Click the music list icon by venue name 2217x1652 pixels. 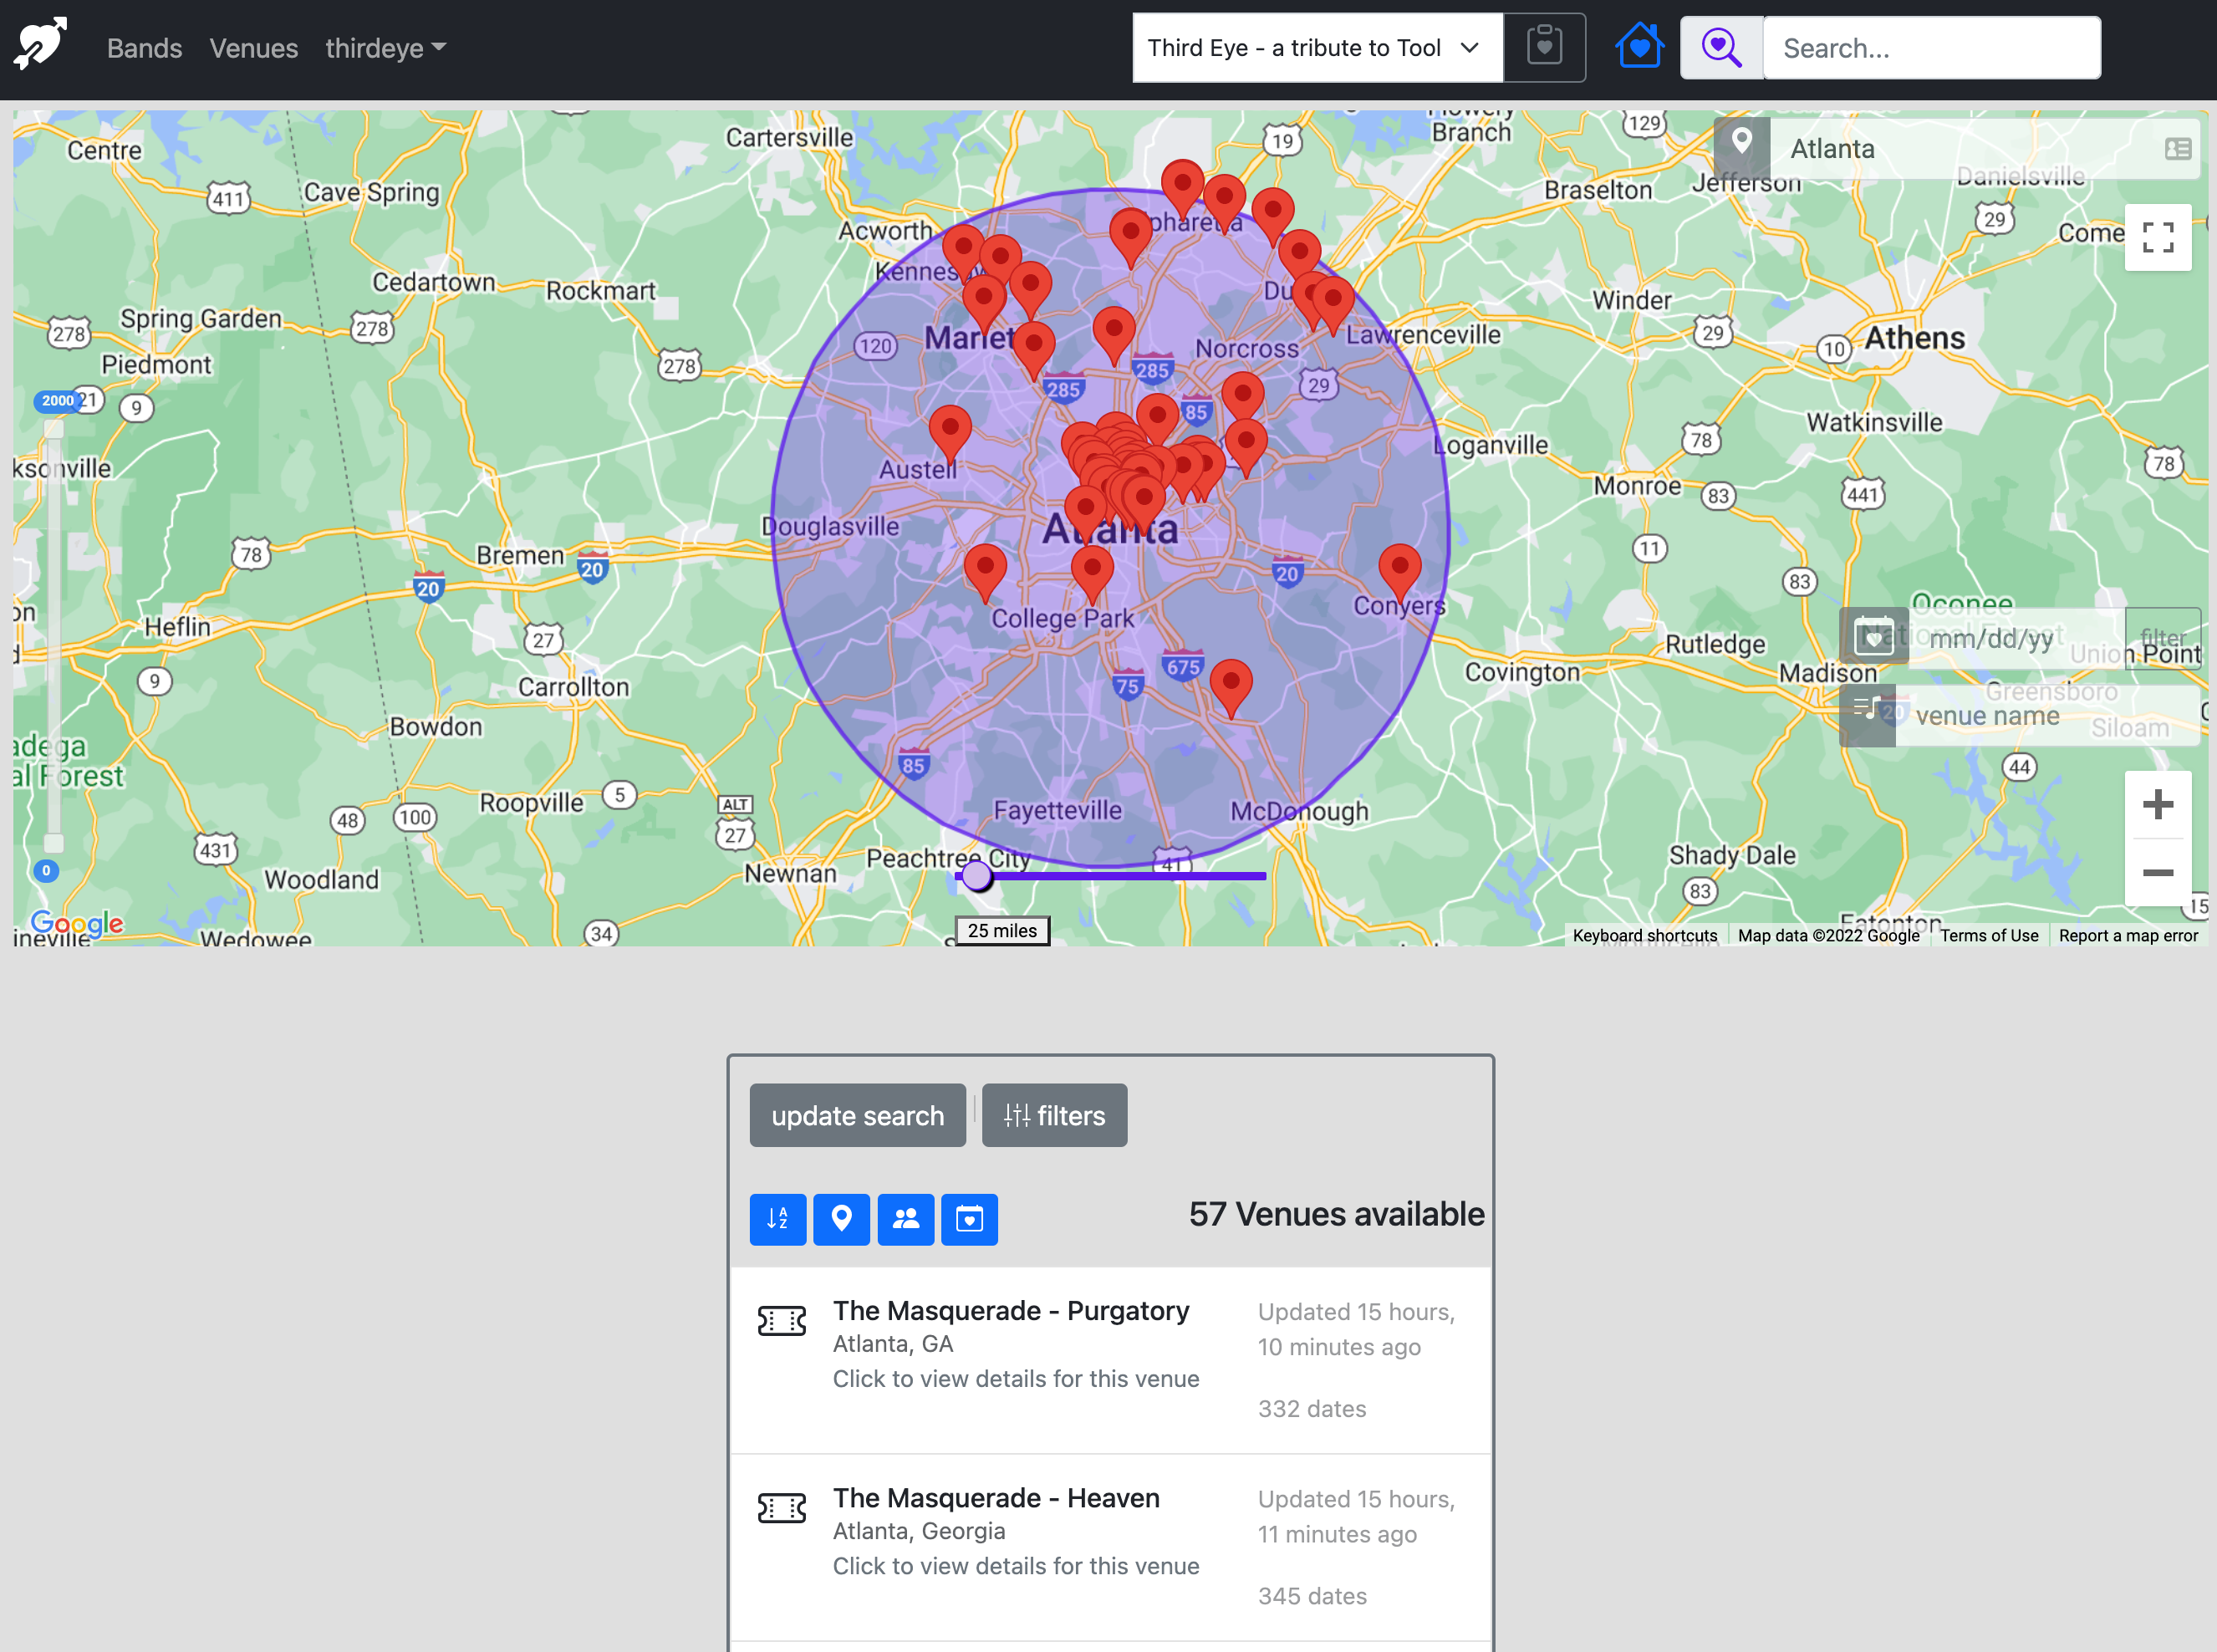(x=1867, y=714)
